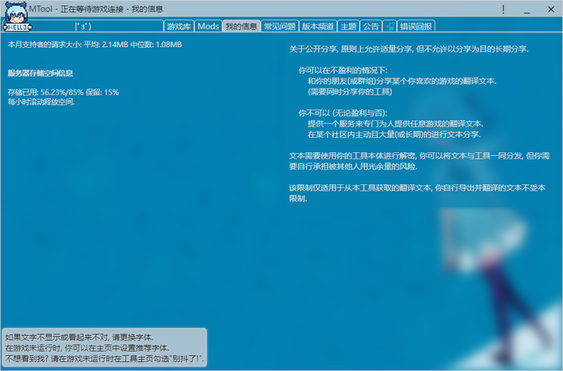Click the Cirno mascot avatar icon
The width and height of the screenshot is (563, 371).
coord(17,17)
